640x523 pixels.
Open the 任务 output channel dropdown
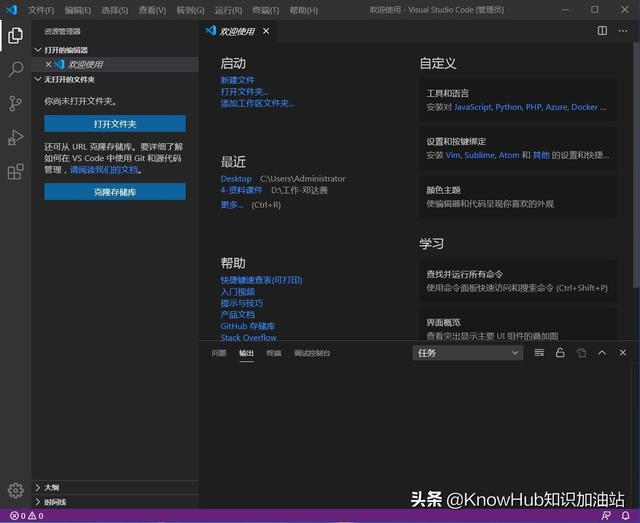pyautogui.click(x=468, y=353)
